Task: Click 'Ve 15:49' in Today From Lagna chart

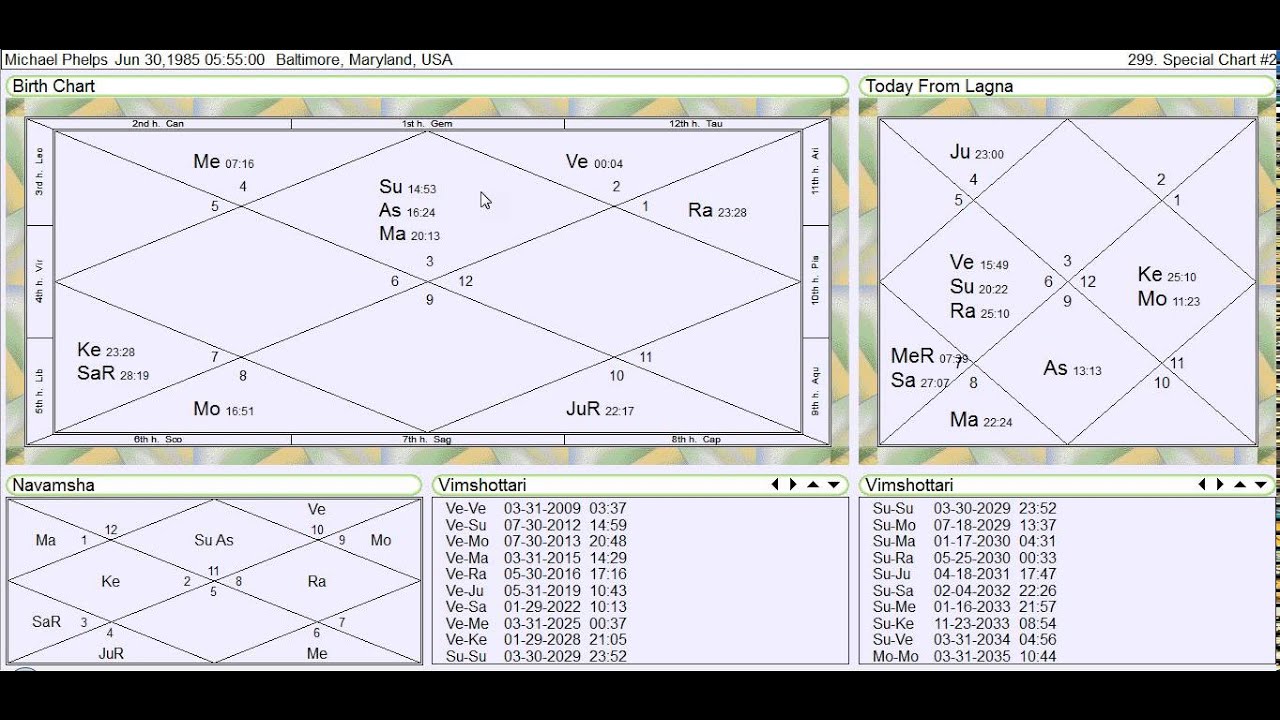Action: click(979, 263)
